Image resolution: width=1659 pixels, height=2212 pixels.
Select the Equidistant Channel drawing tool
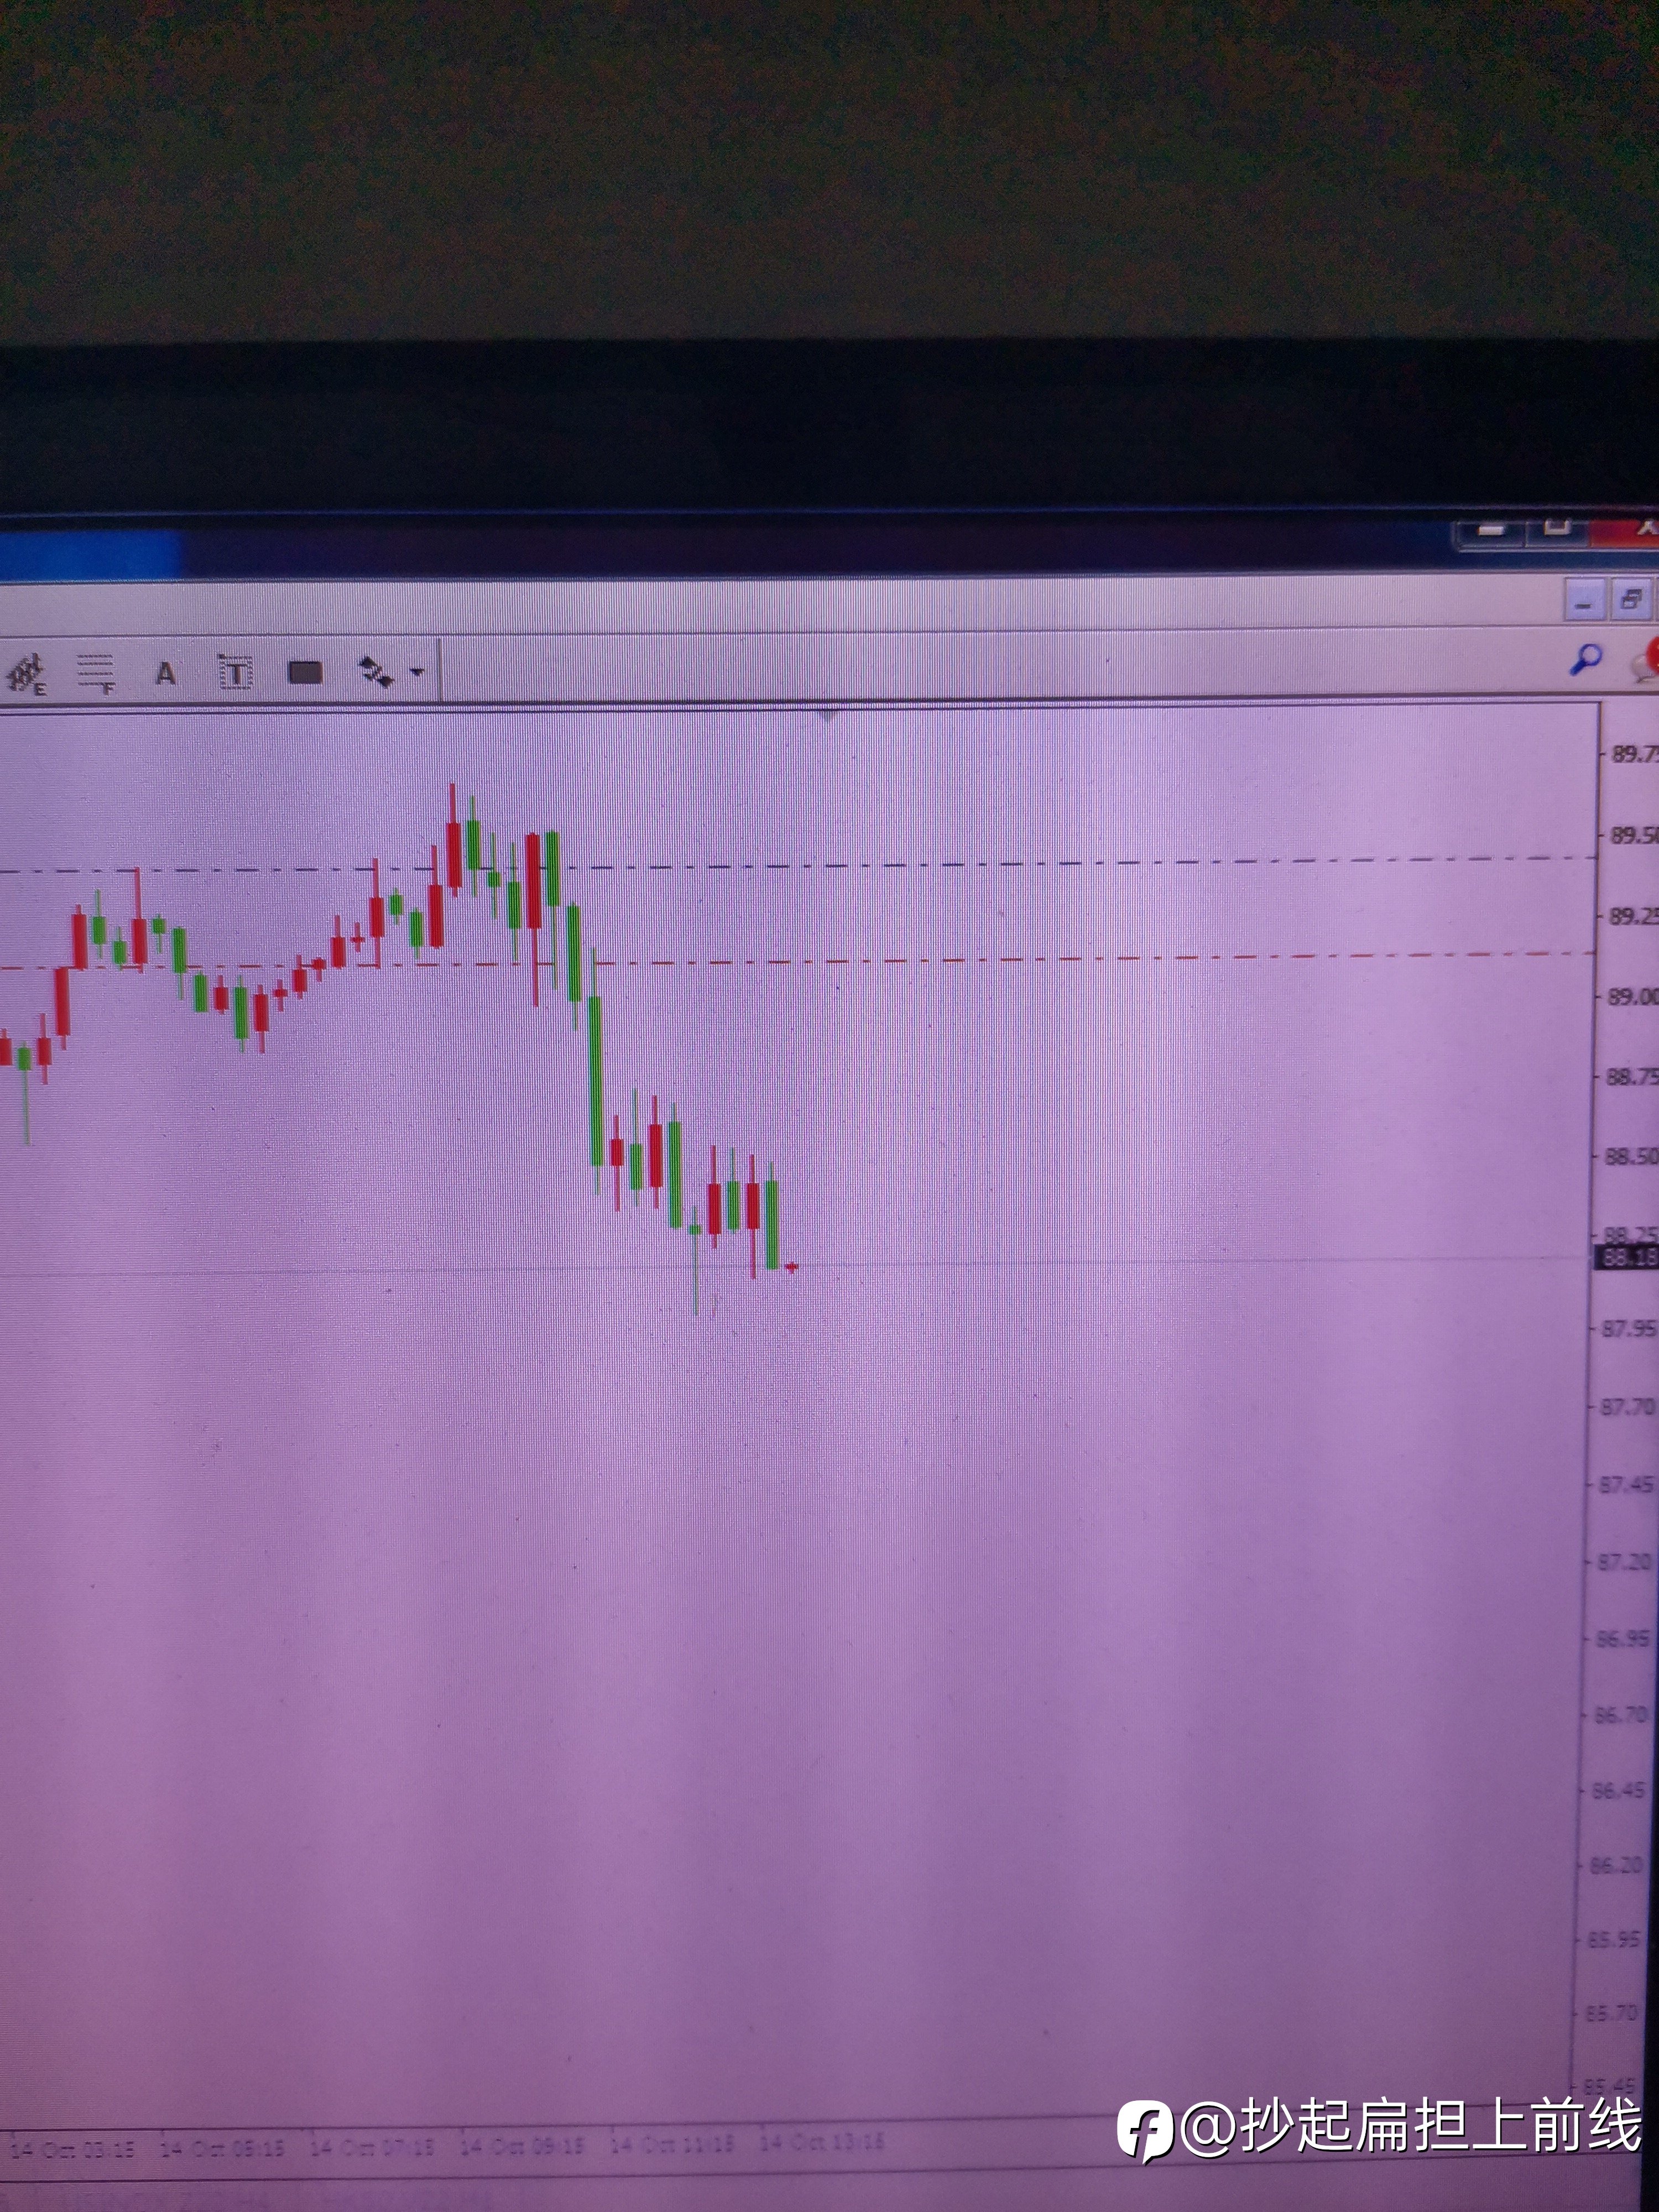pyautogui.click(x=27, y=674)
